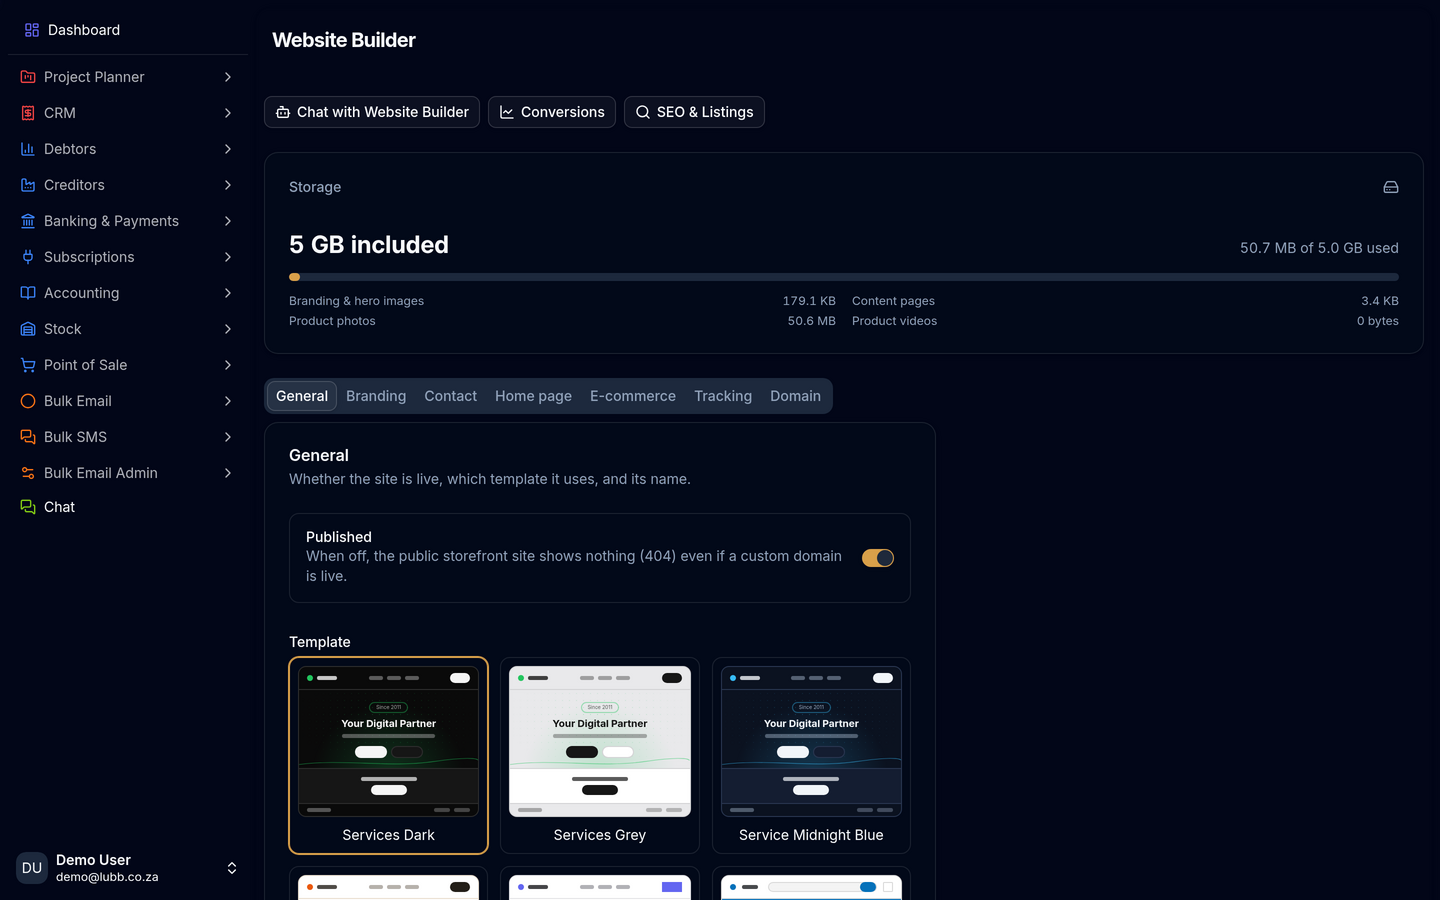Image resolution: width=1440 pixels, height=900 pixels.
Task: Open the Demo User account switcher arrows
Action: coord(232,868)
